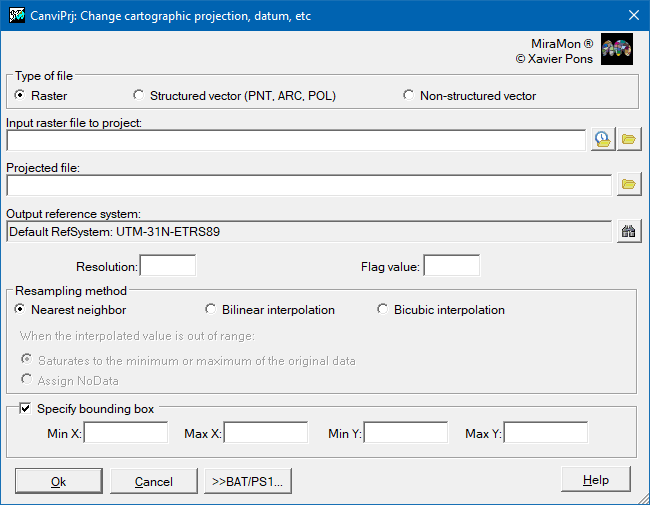Select Bilinear interpolation resampling method
The width and height of the screenshot is (650, 505).
pyautogui.click(x=270, y=310)
